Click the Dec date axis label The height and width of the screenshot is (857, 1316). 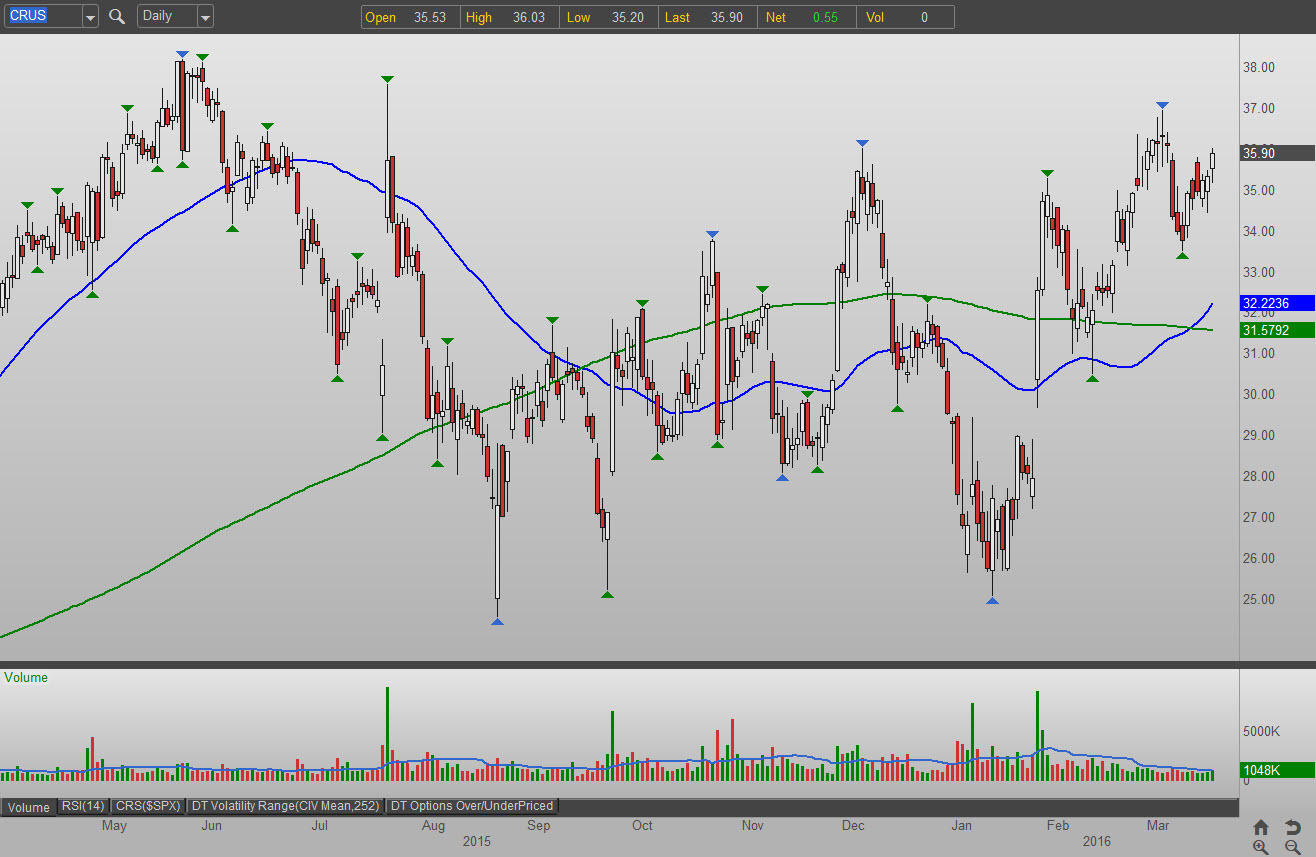pyautogui.click(x=853, y=826)
